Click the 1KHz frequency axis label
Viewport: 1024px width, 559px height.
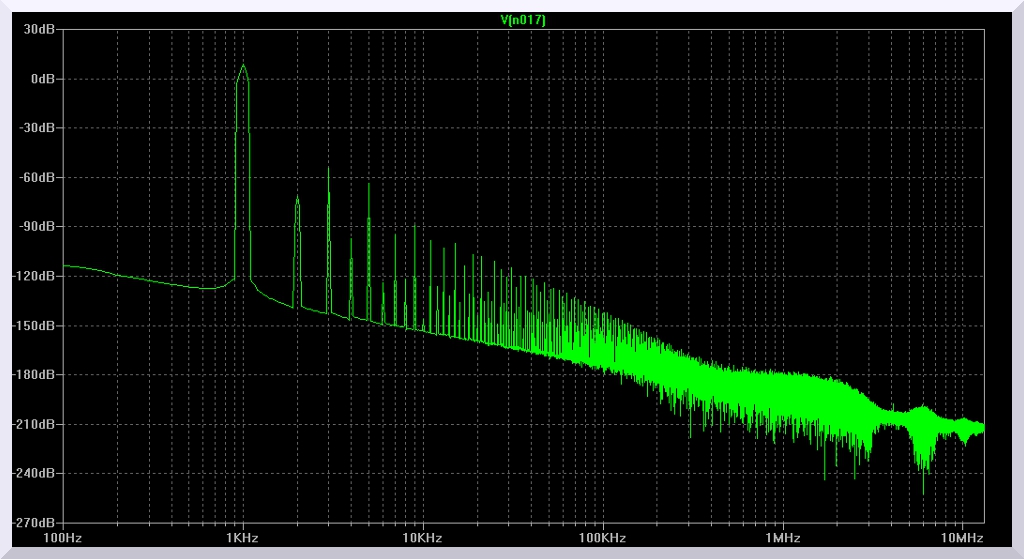click(242, 538)
